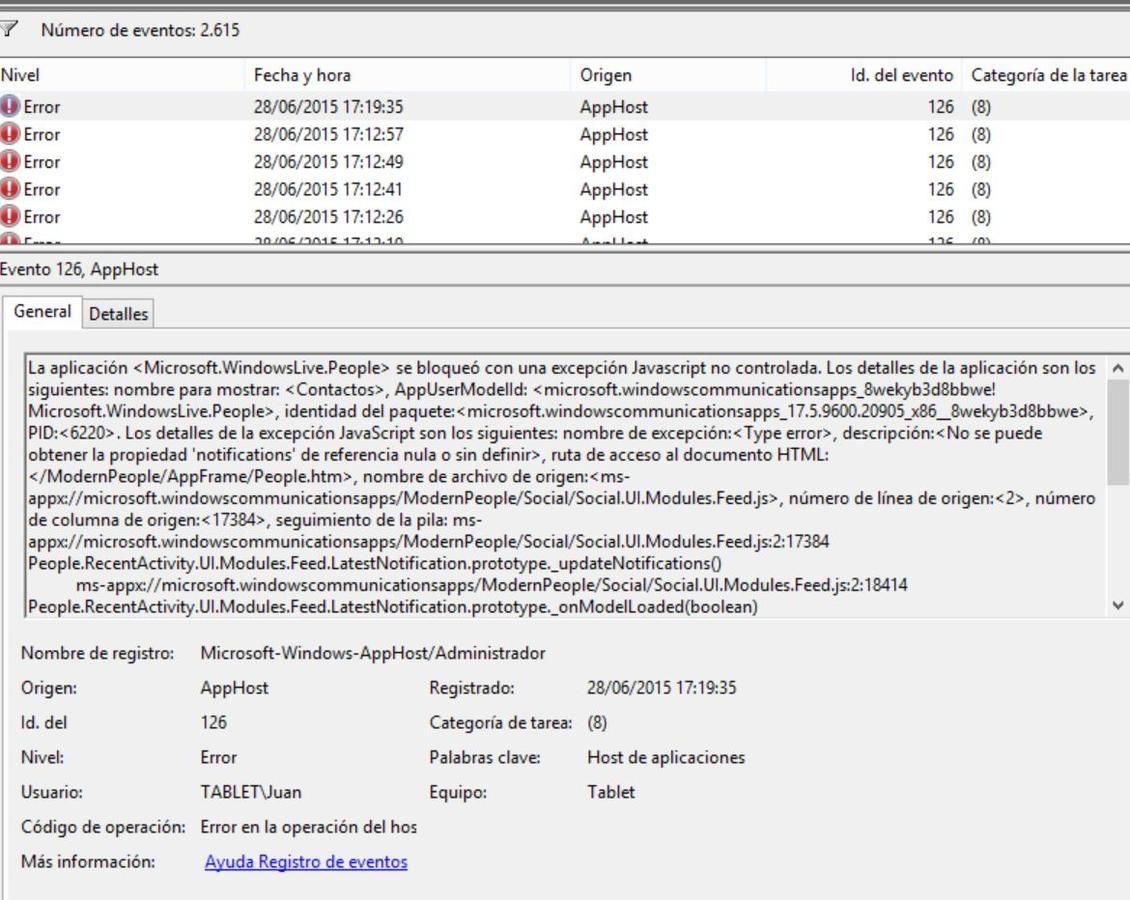Click error icon of 17:12:26 event
Viewport: 1130px width, 900px height.
coord(9,216)
